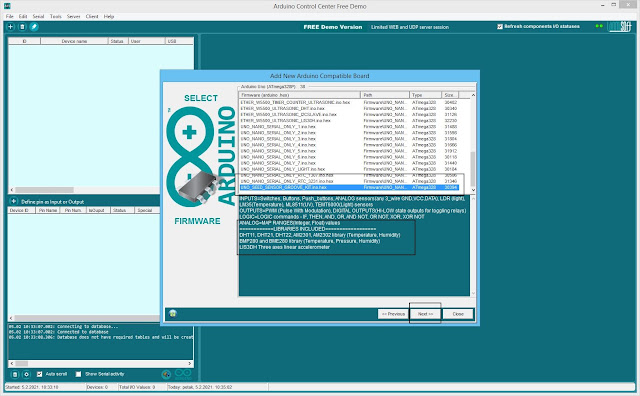Click the firmware list scrollbar thumb
The image size is (640, 396).
point(473,169)
